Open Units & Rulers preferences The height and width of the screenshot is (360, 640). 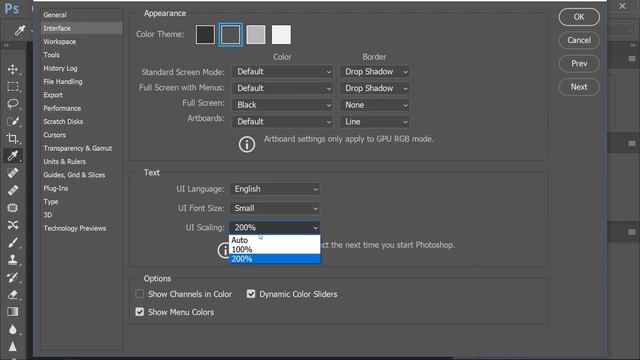[81, 162]
